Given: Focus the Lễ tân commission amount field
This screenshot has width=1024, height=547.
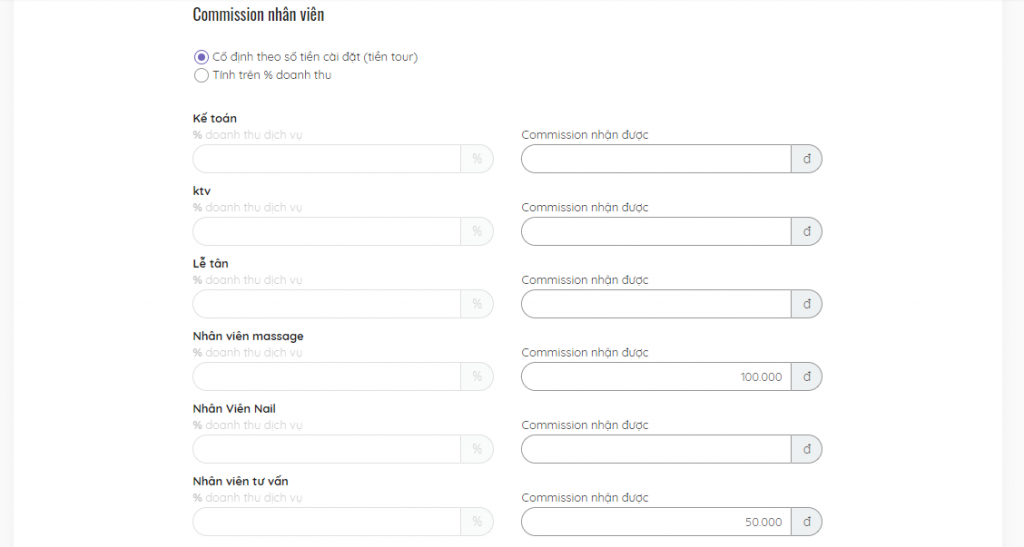Looking at the screenshot, I should click(x=656, y=304).
